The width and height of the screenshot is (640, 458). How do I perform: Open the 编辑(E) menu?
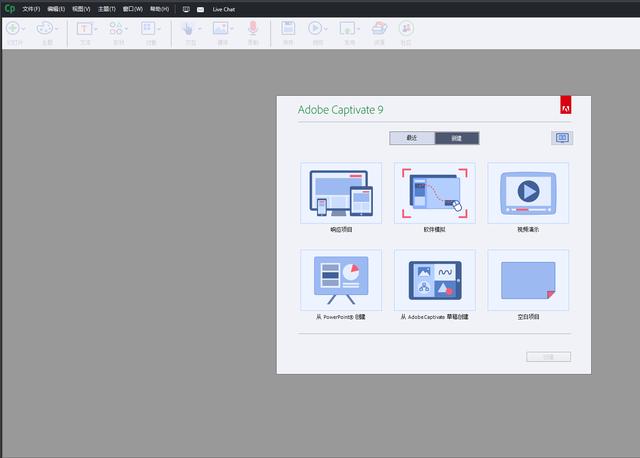click(56, 9)
